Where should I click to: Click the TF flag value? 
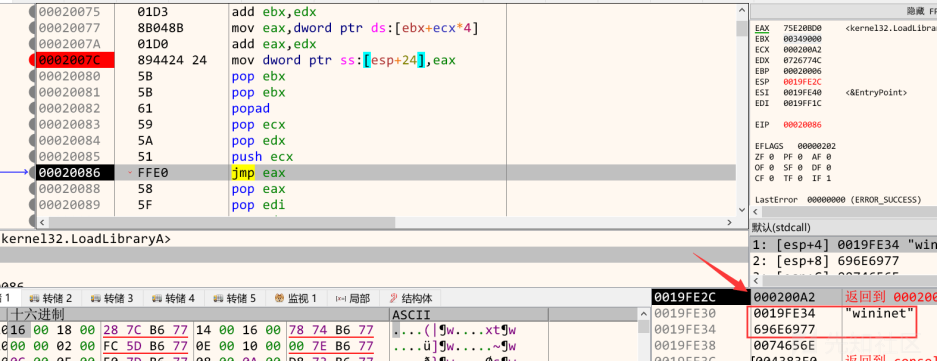pos(800,178)
